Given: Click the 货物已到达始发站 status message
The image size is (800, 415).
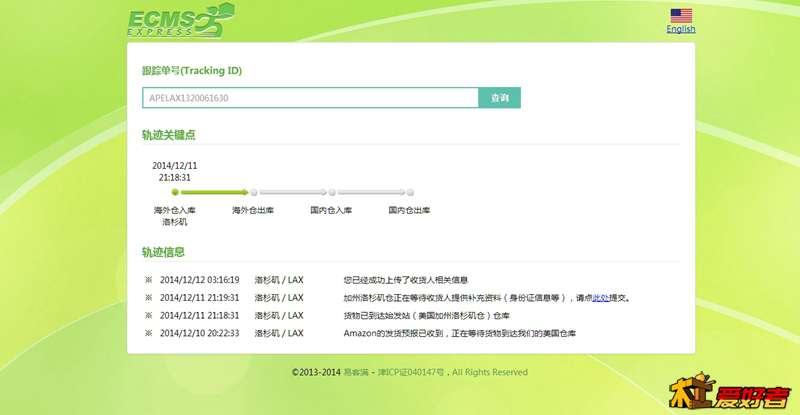Looking at the screenshot, I should tap(427, 316).
